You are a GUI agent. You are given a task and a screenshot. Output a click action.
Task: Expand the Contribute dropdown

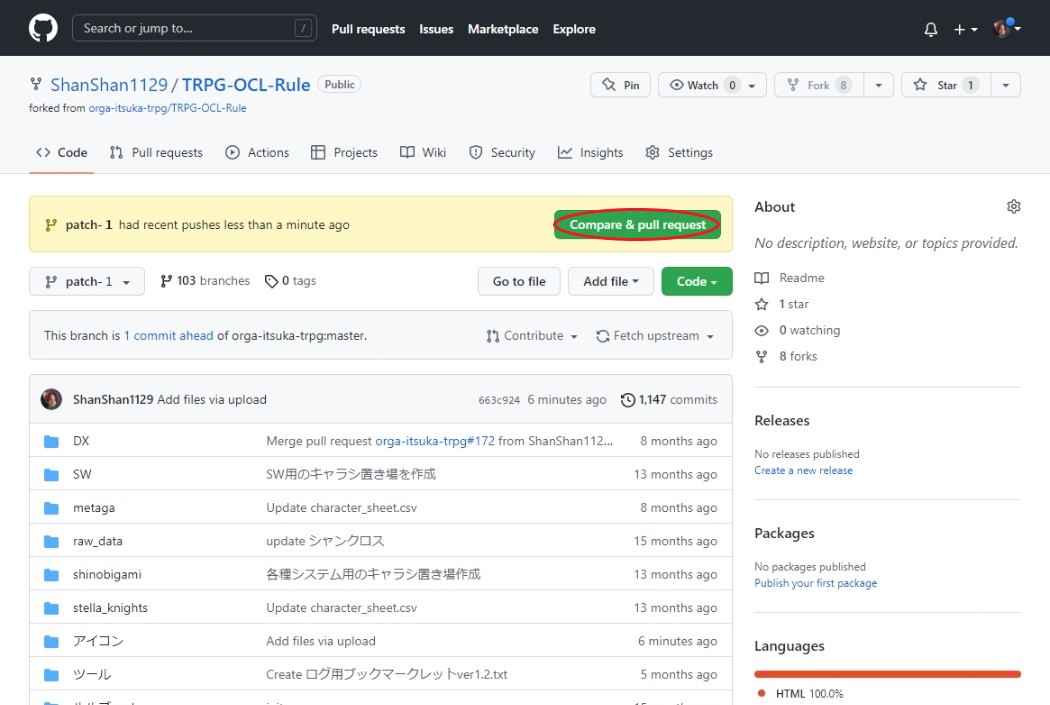pos(532,335)
